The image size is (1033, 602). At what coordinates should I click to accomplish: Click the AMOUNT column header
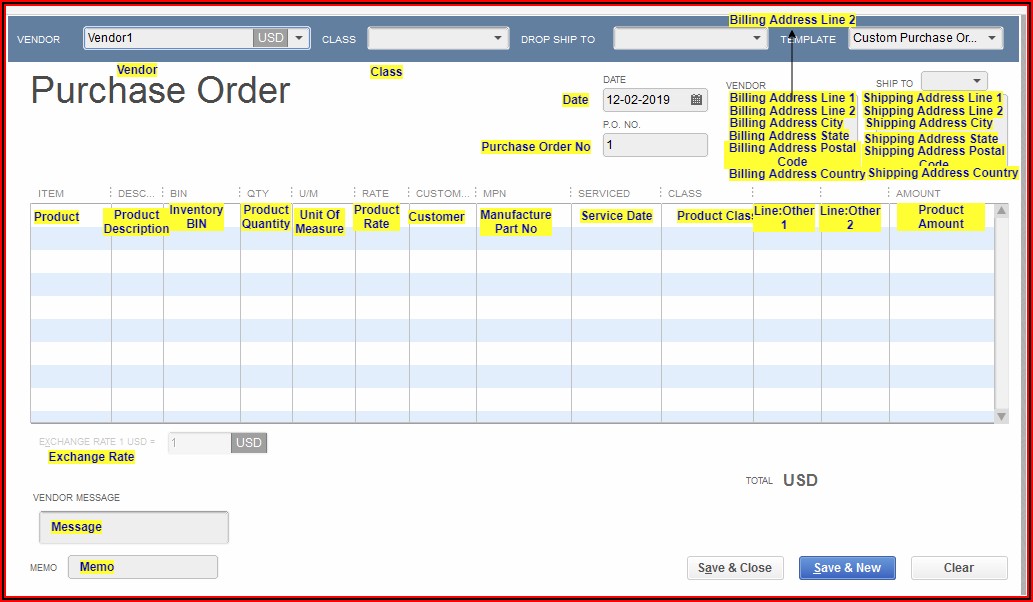pyautogui.click(x=918, y=193)
